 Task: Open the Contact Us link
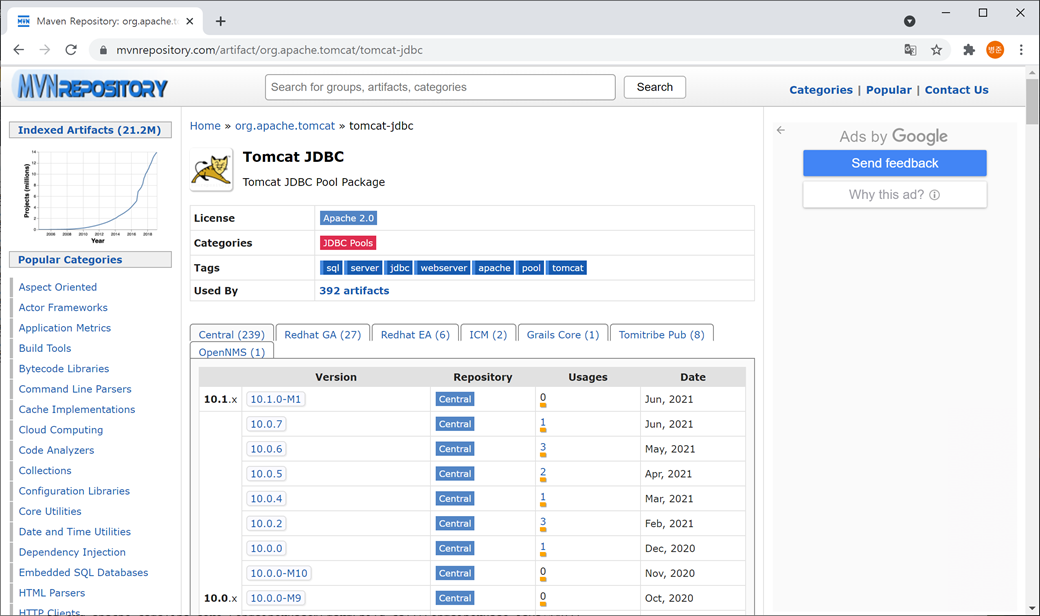click(x=956, y=90)
